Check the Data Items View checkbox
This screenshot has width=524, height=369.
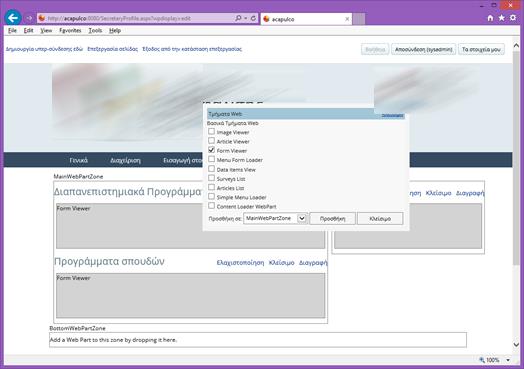pyautogui.click(x=212, y=169)
